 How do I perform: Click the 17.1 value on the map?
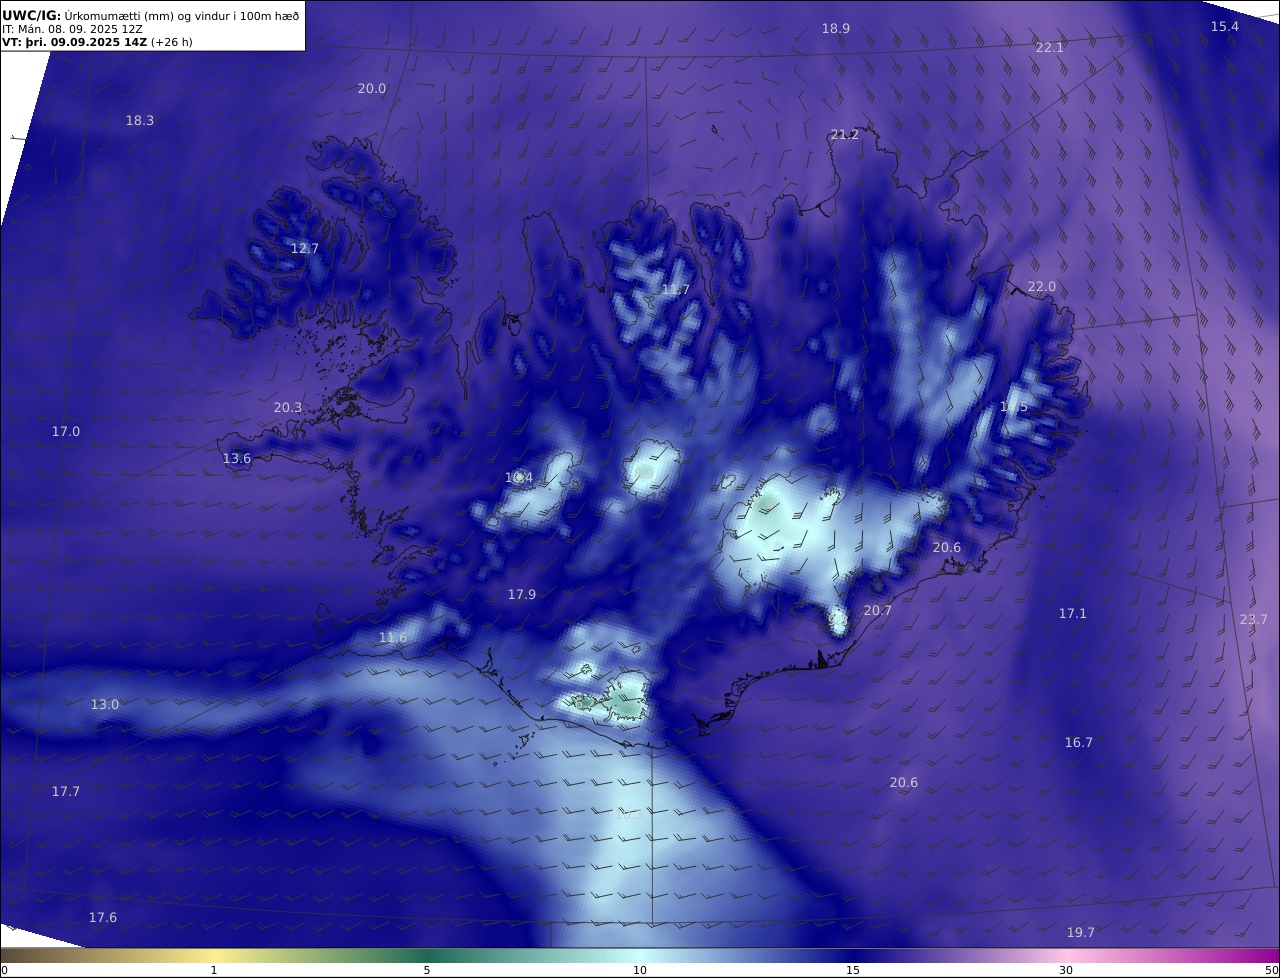point(1073,613)
